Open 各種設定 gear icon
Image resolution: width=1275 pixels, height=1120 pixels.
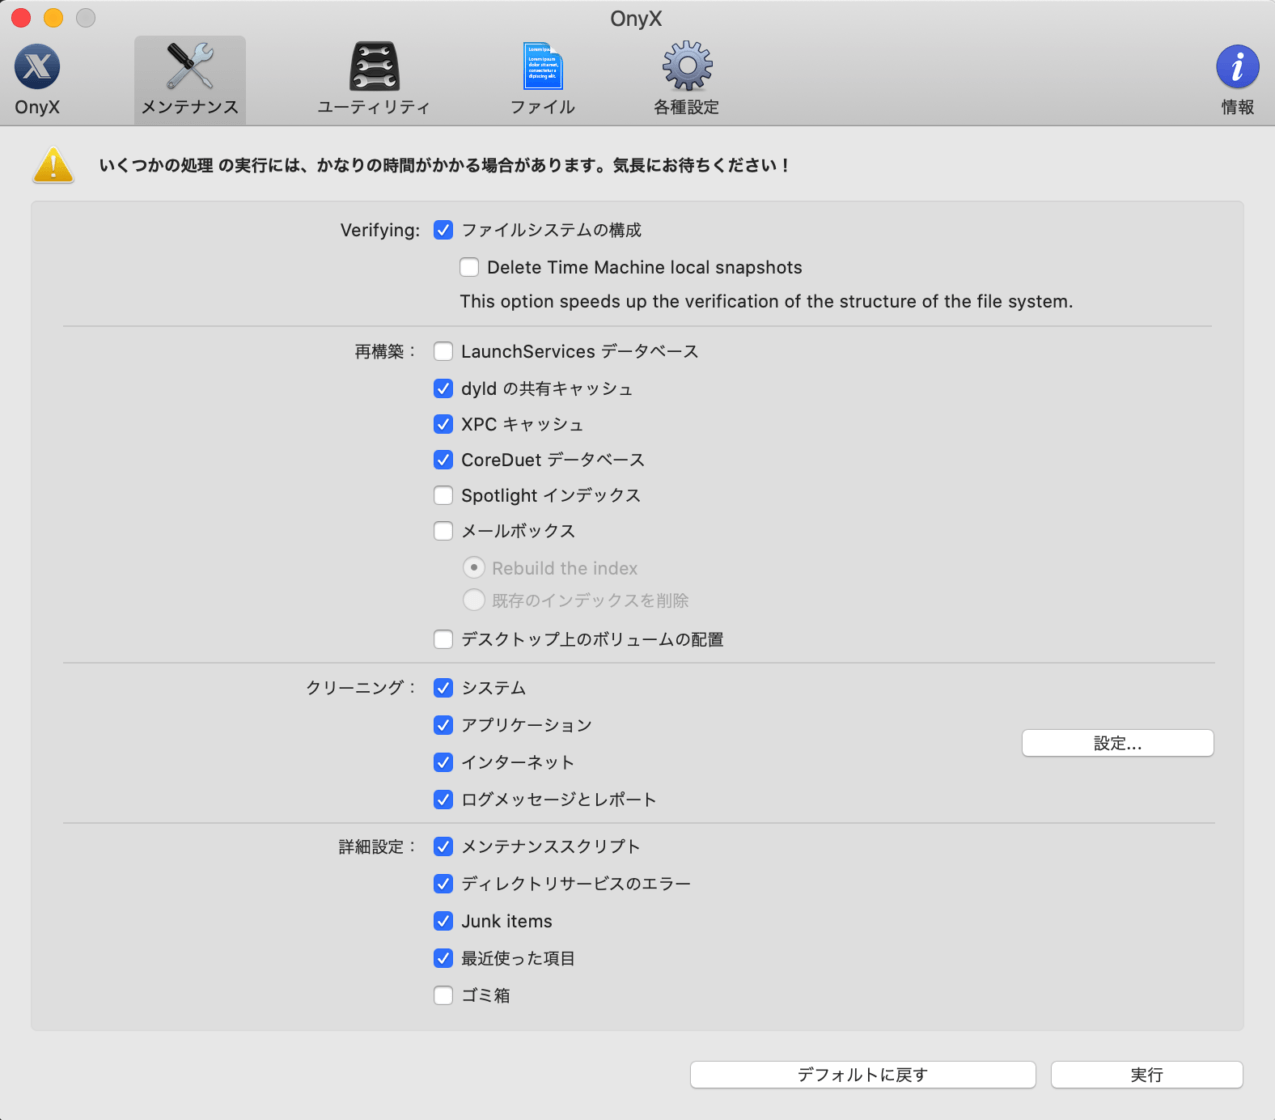pyautogui.click(x=687, y=68)
